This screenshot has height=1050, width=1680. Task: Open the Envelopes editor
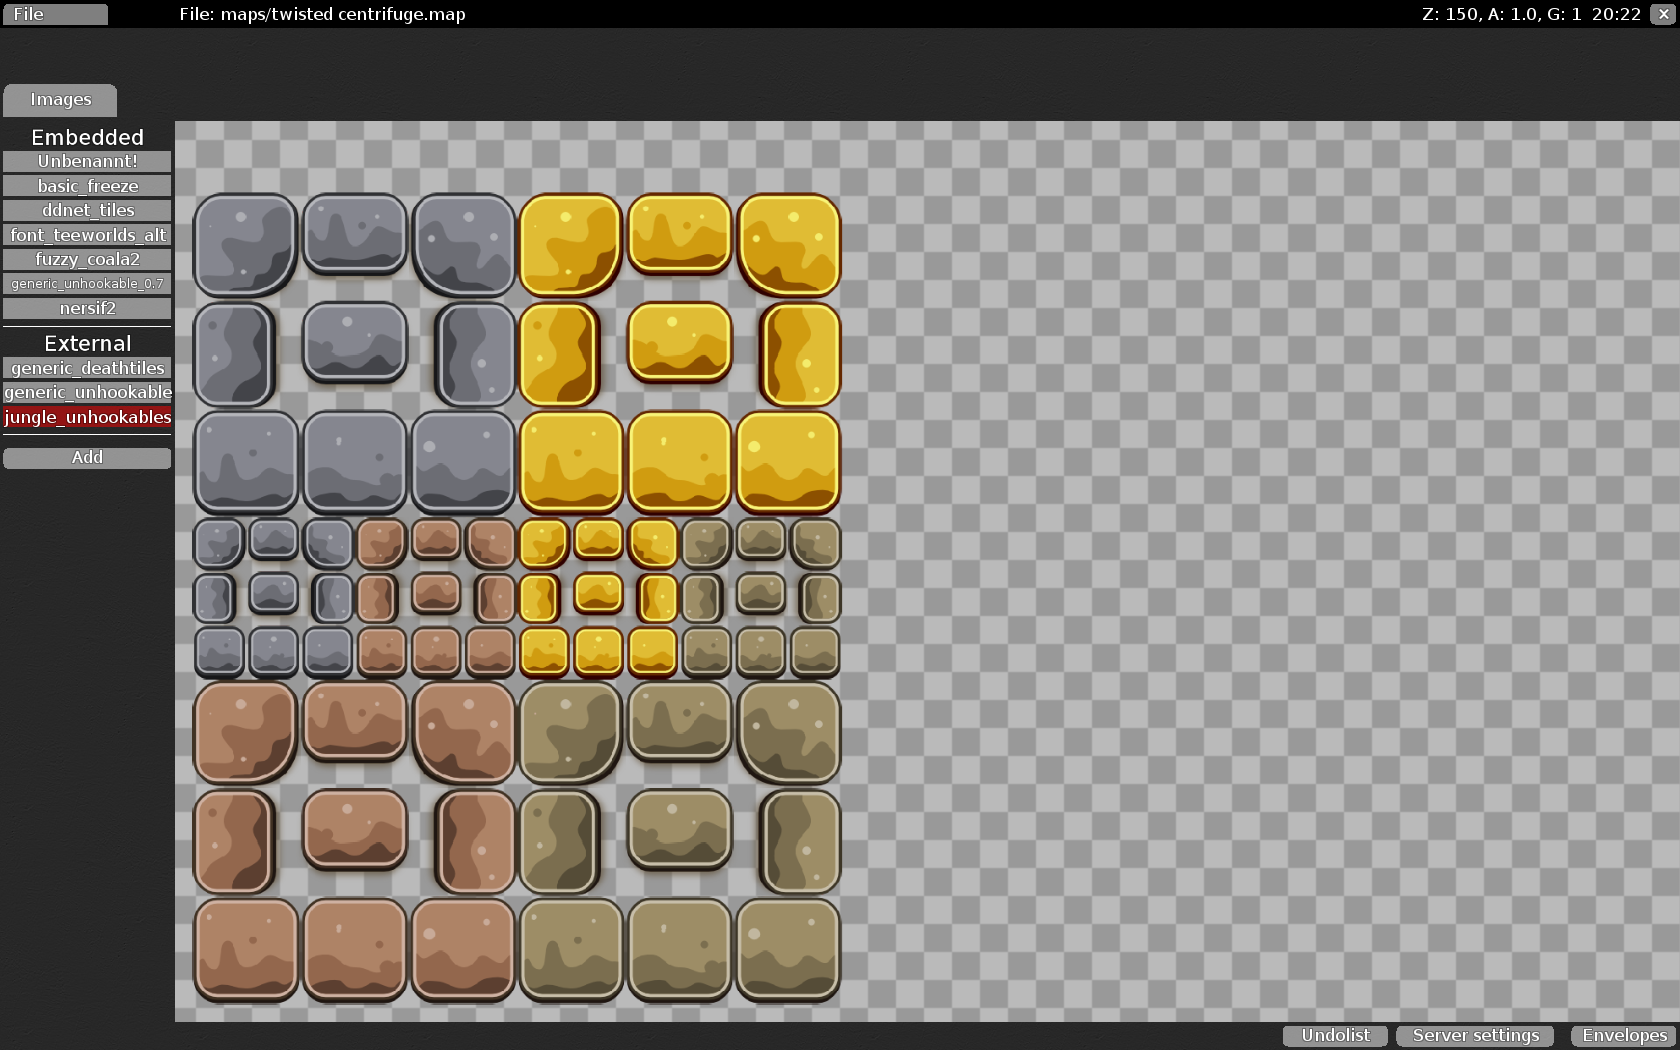[1622, 1036]
